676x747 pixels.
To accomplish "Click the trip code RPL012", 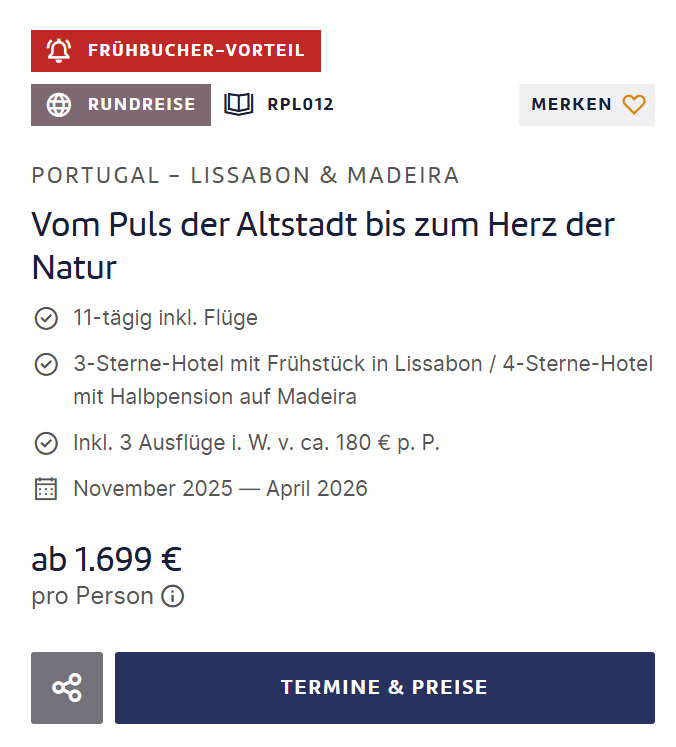I will pyautogui.click(x=300, y=104).
